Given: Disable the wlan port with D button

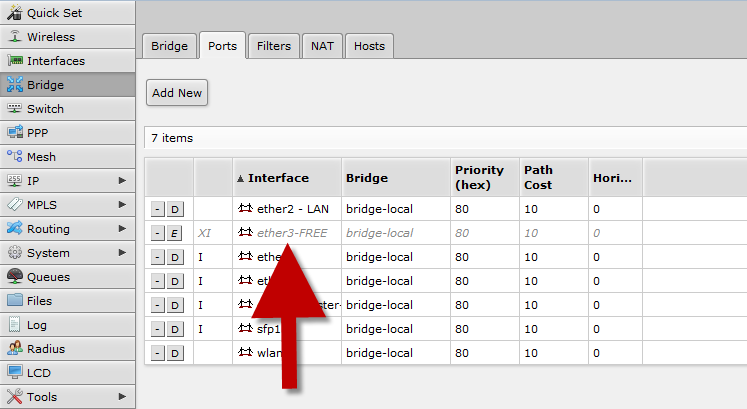Looking at the screenshot, I should [x=175, y=353].
